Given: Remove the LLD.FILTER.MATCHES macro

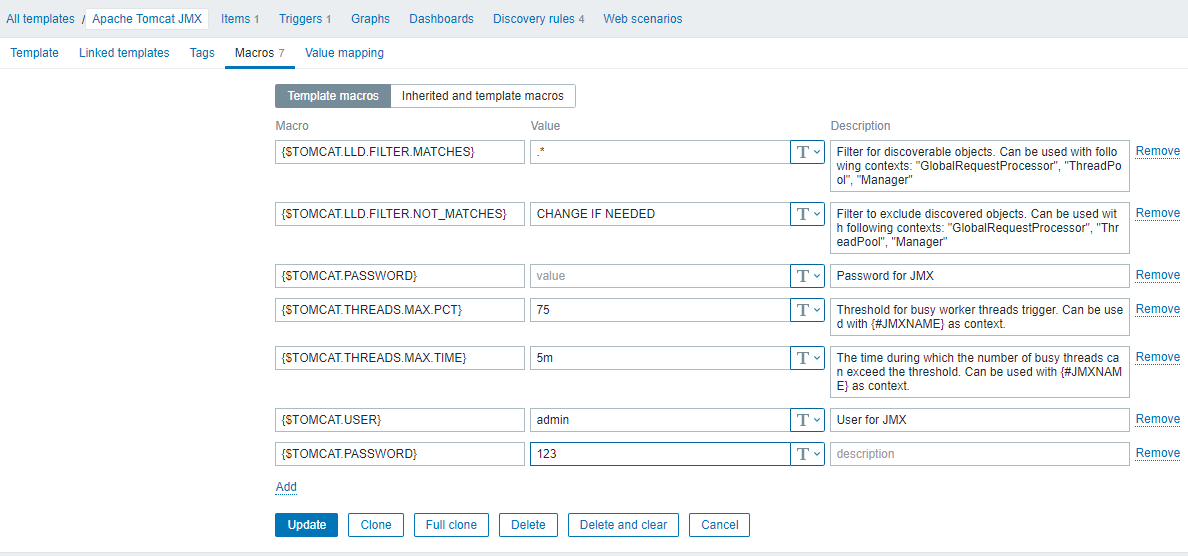Looking at the screenshot, I should 1157,151.
